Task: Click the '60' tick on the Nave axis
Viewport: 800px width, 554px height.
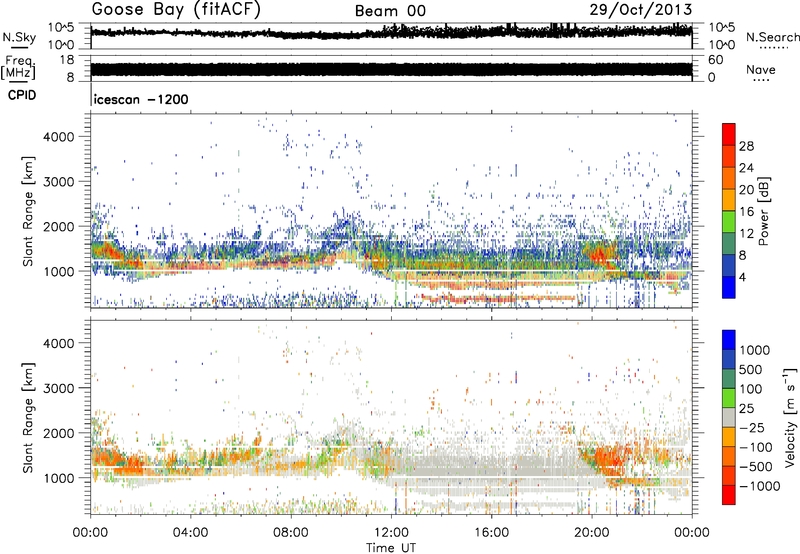Action: 715,60
